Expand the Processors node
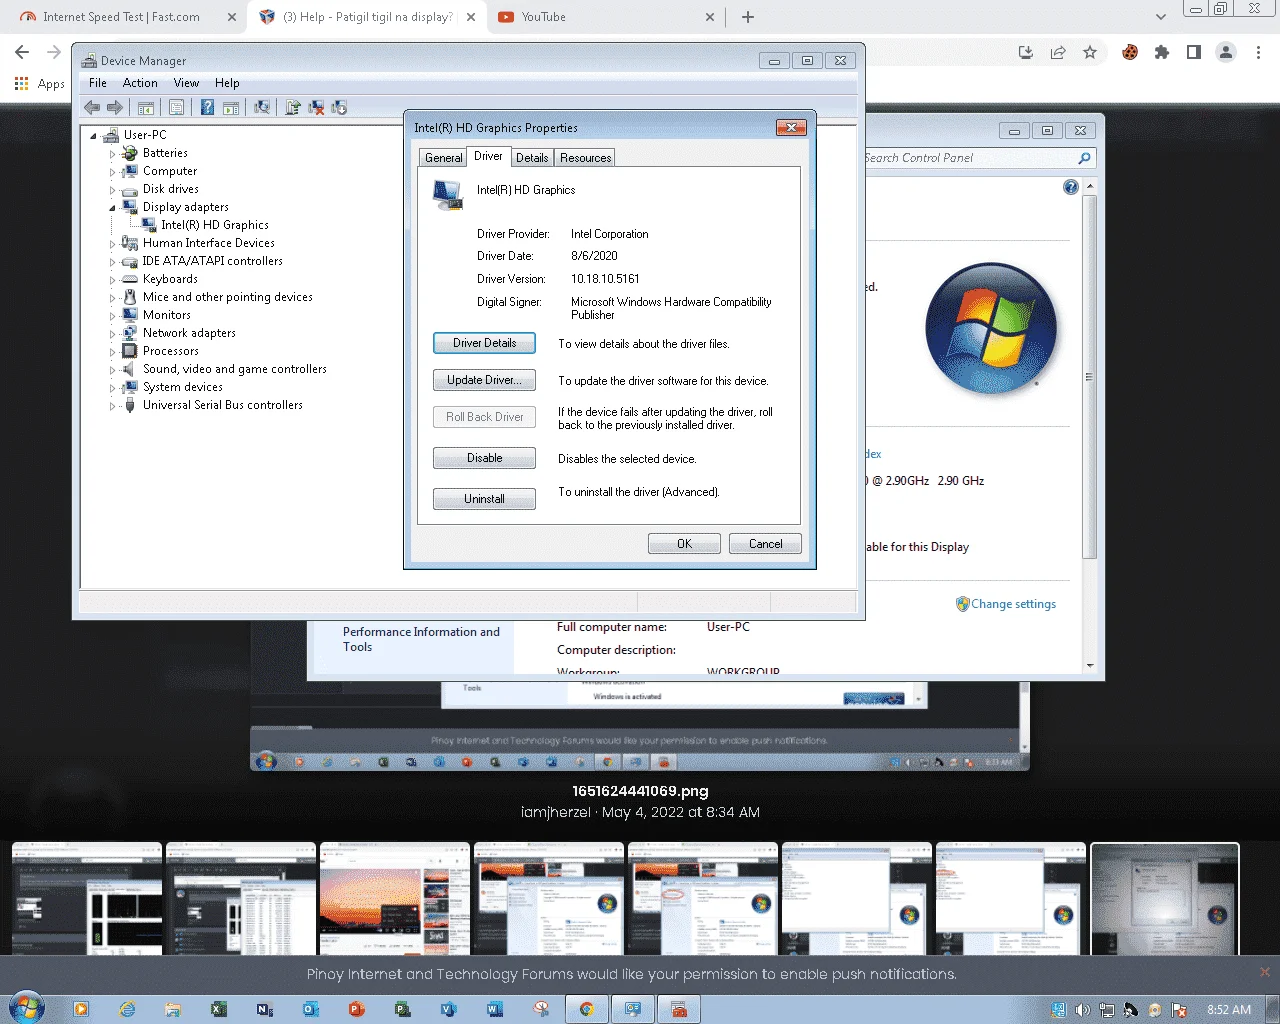 click(x=112, y=352)
